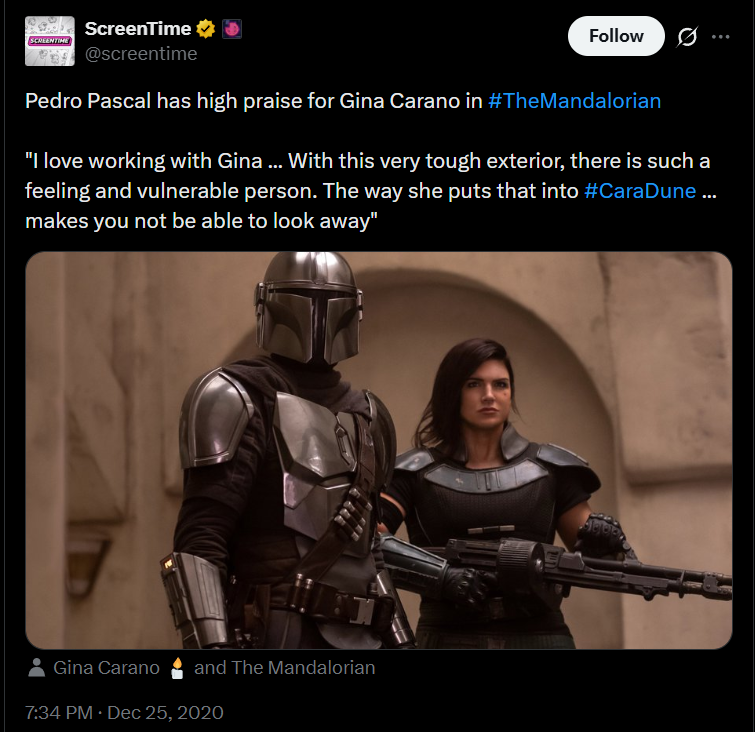The height and width of the screenshot is (732, 755).
Task: Click the candle emoji after Gina Carano
Action: [x=177, y=667]
